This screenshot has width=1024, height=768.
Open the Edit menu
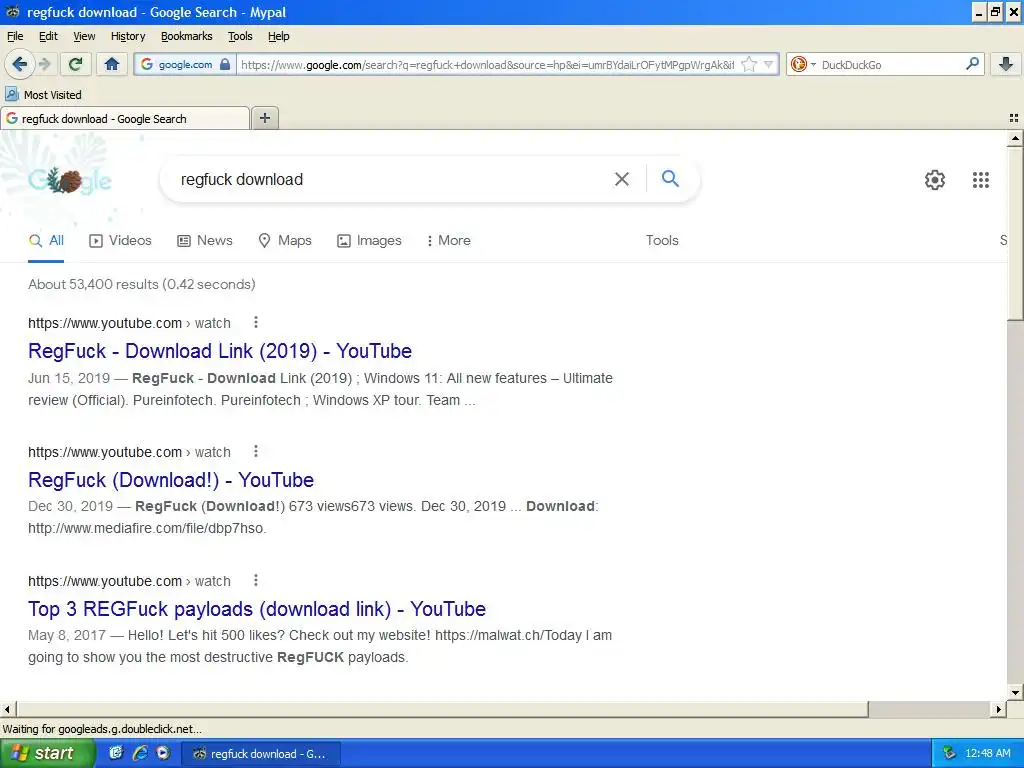point(48,36)
